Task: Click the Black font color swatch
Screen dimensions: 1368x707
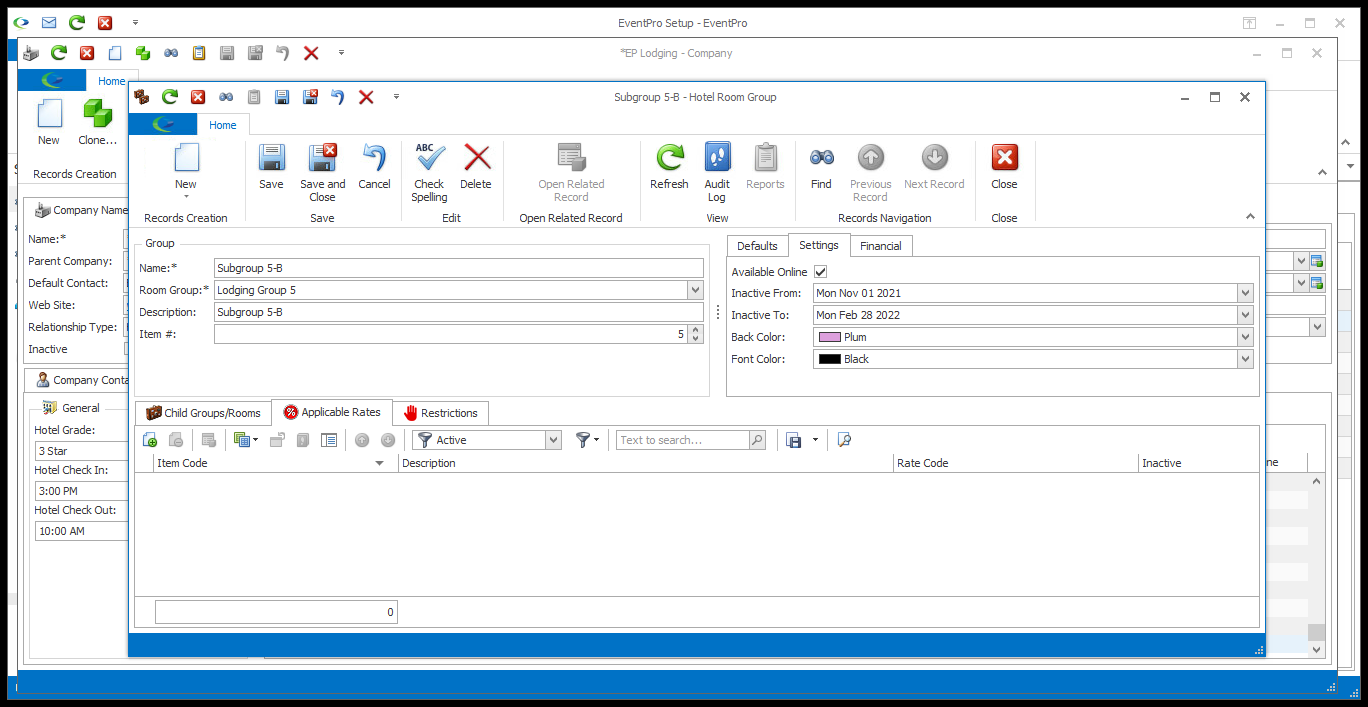Action: tap(829, 359)
